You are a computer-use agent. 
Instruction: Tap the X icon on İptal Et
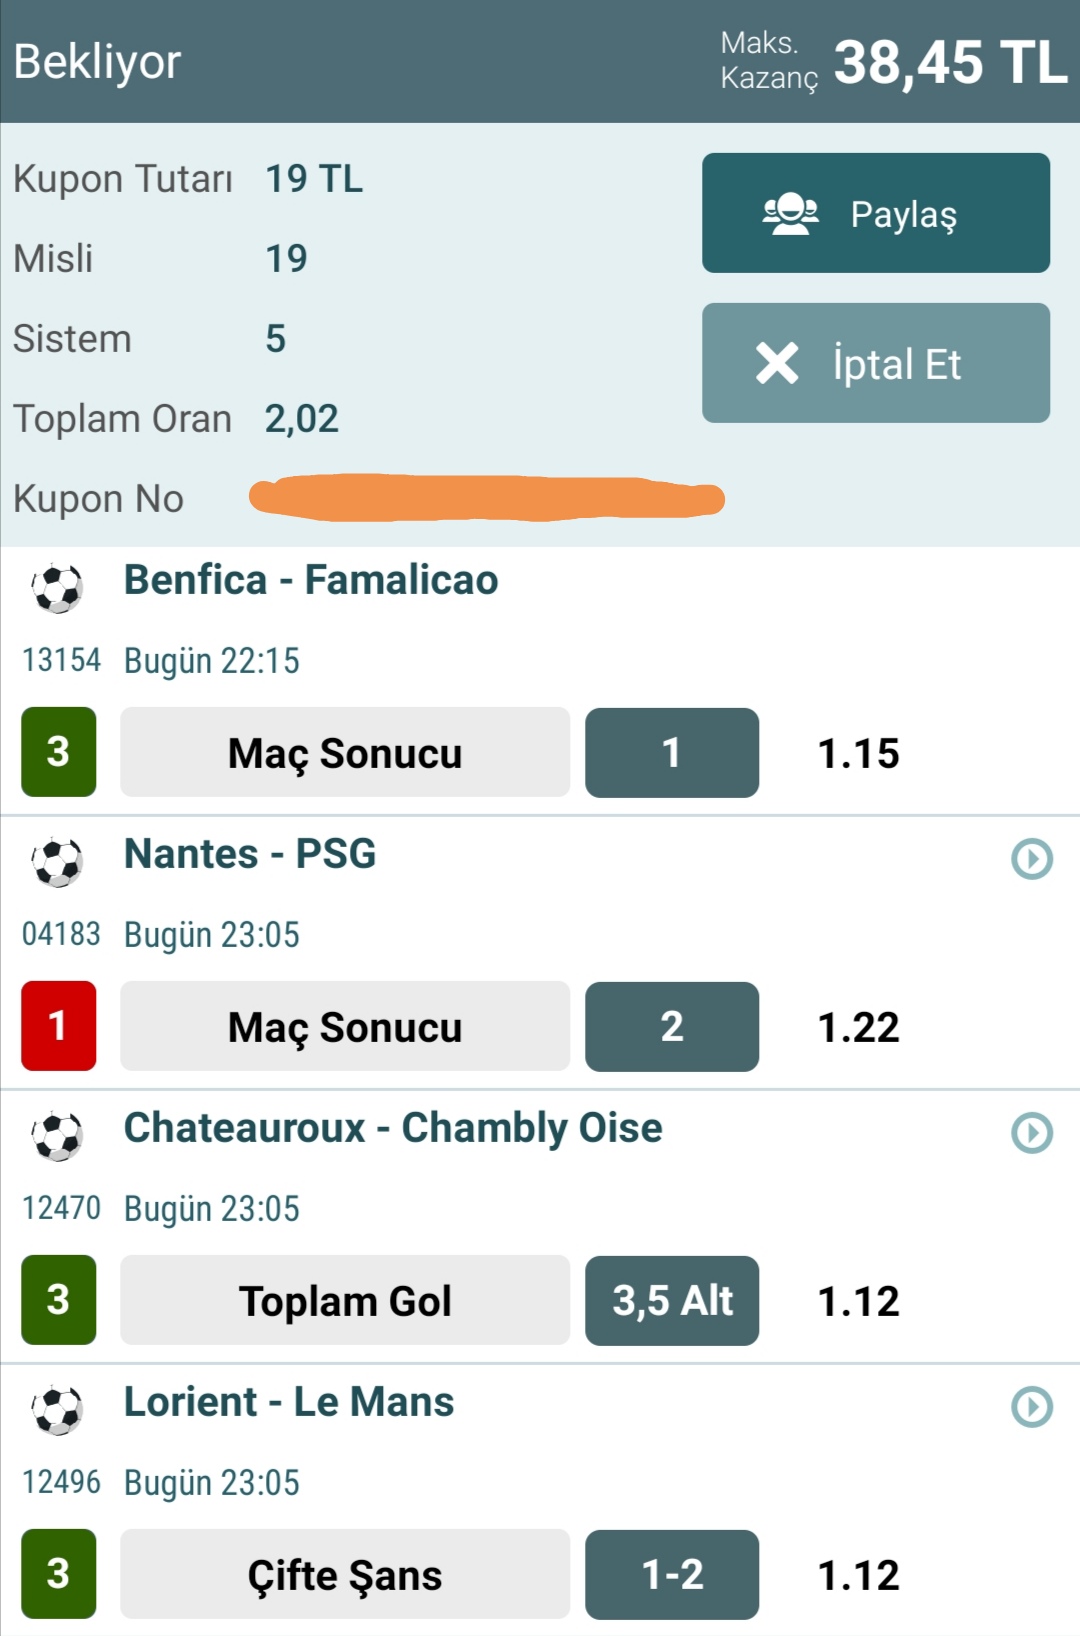click(x=777, y=363)
